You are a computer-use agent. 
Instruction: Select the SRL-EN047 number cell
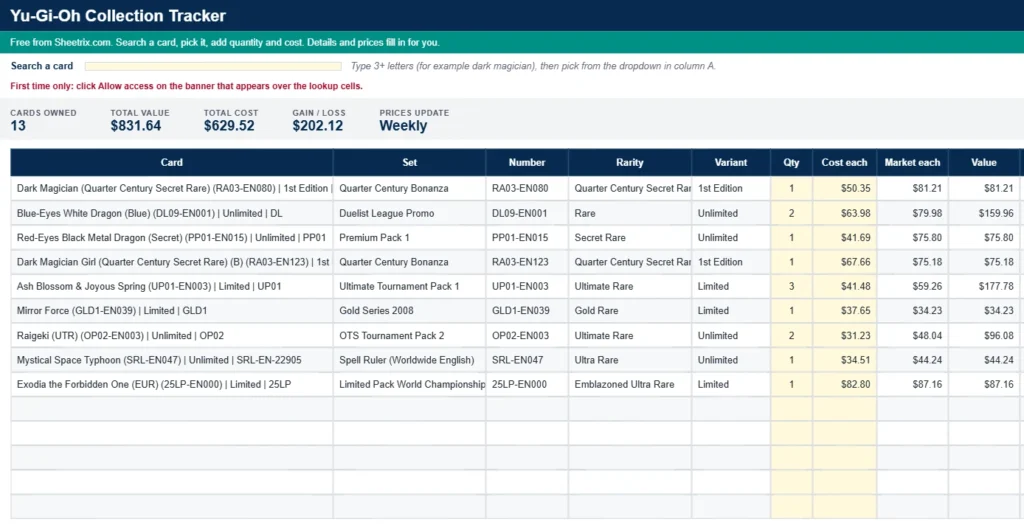(x=527, y=360)
